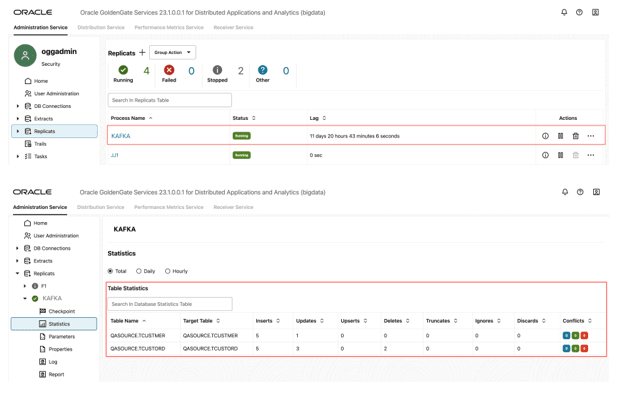Open more actions menu for JJ1 row

click(590, 155)
